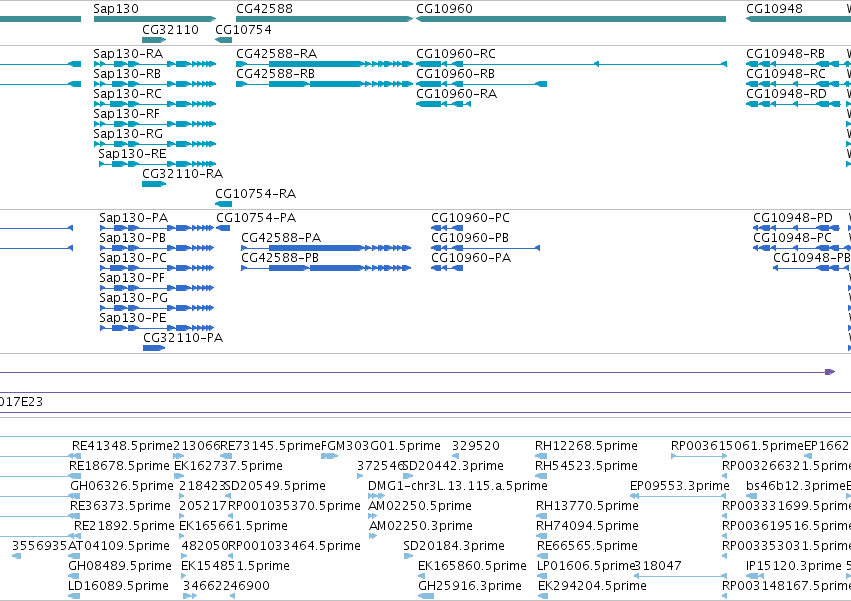
Task: Select EST DMG1-chr3L.13.115.a.5prime
Action: [x=458, y=486]
